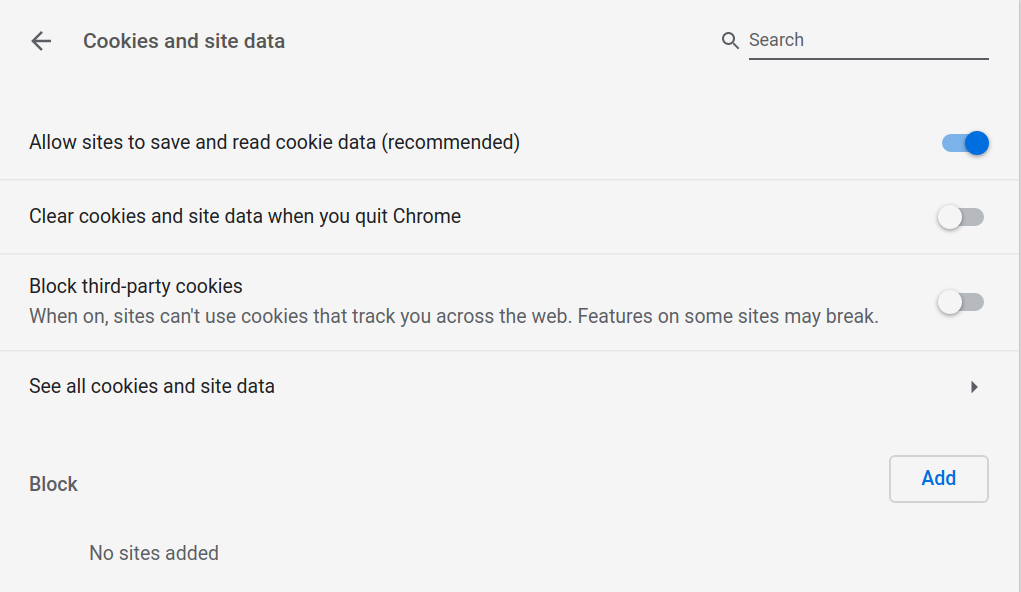Go back using the left arrow
Viewport: 1021px width, 592px height.
point(41,41)
